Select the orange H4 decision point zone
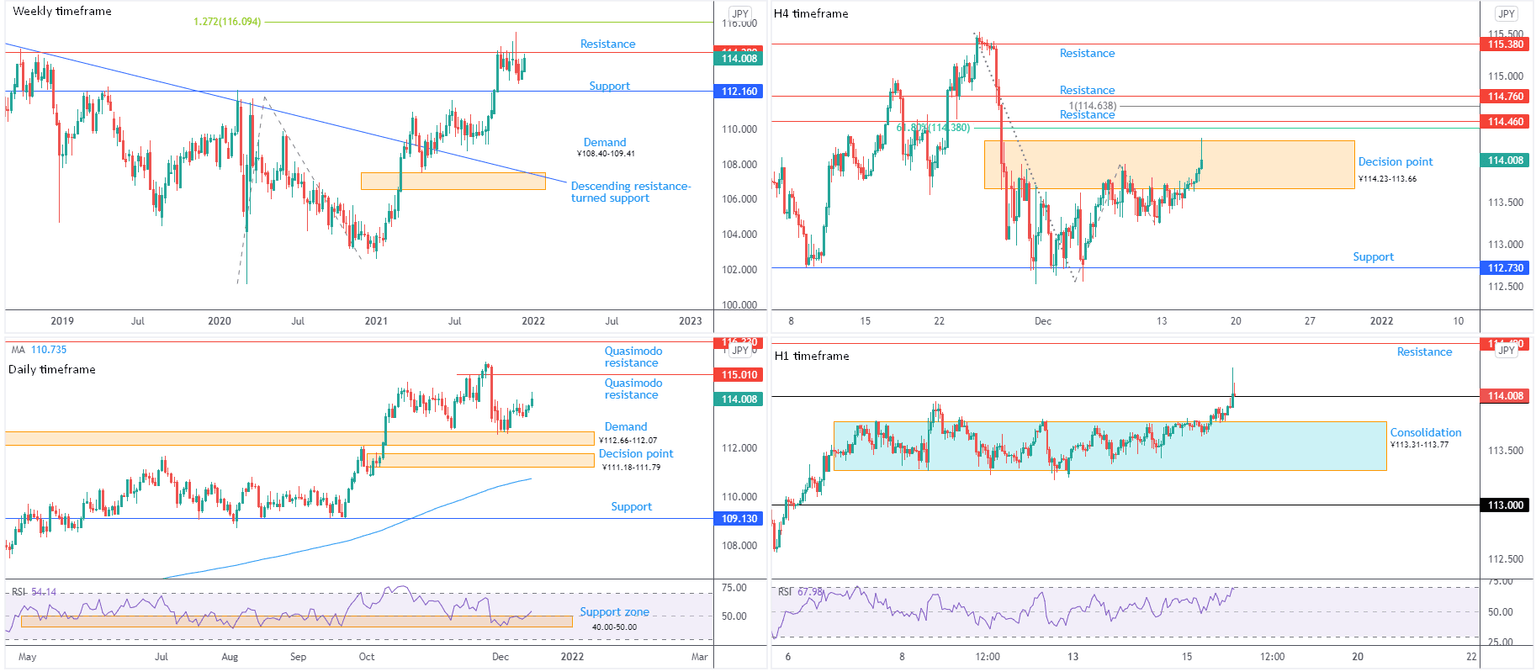 pos(1169,164)
